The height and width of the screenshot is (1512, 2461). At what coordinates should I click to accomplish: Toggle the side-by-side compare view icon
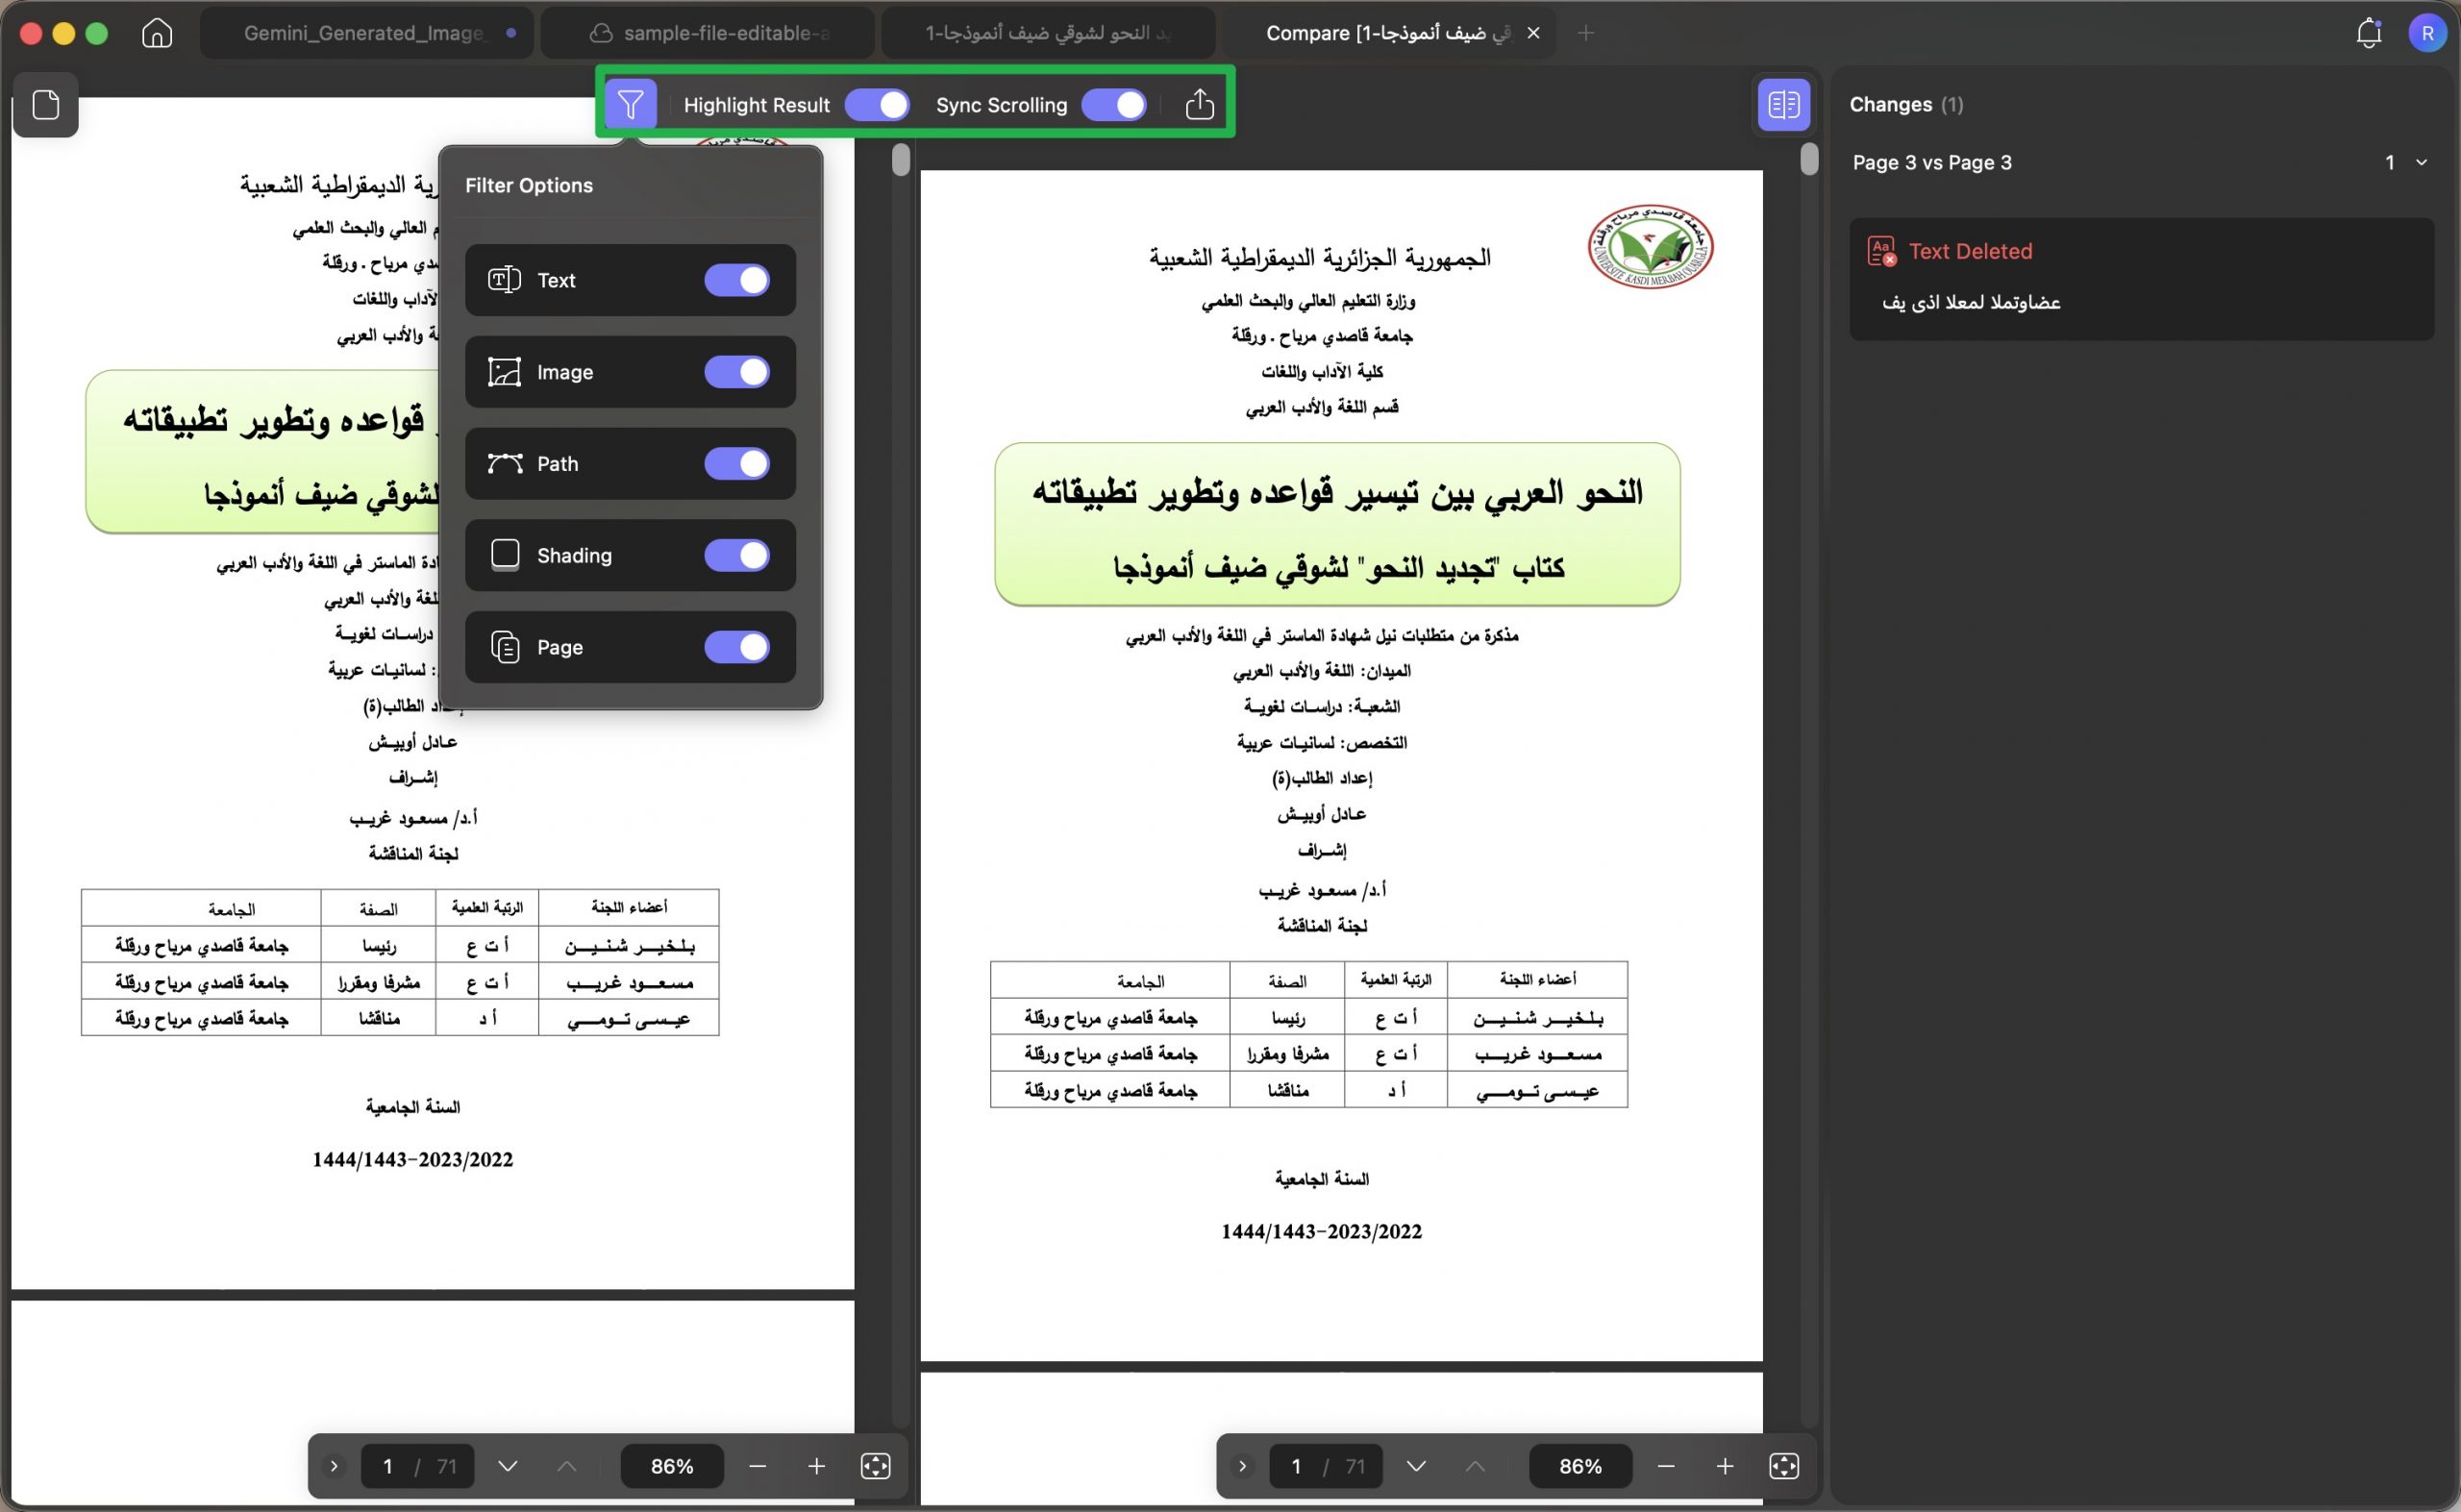tap(1784, 104)
